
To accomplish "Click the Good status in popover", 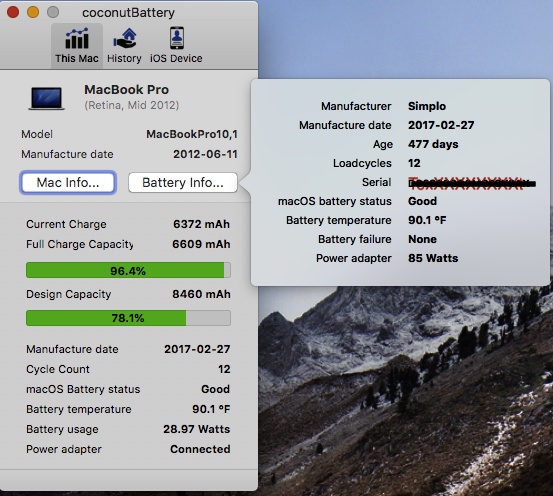I will coord(422,201).
